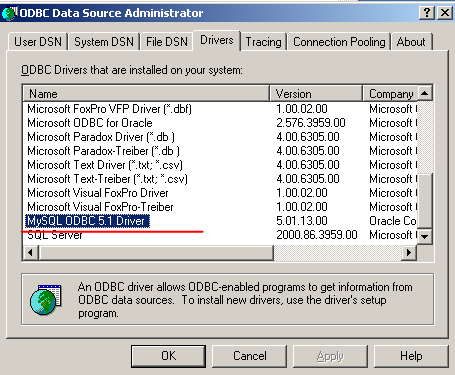Close the ODBC Data Source Administrator window

(x=445, y=13)
